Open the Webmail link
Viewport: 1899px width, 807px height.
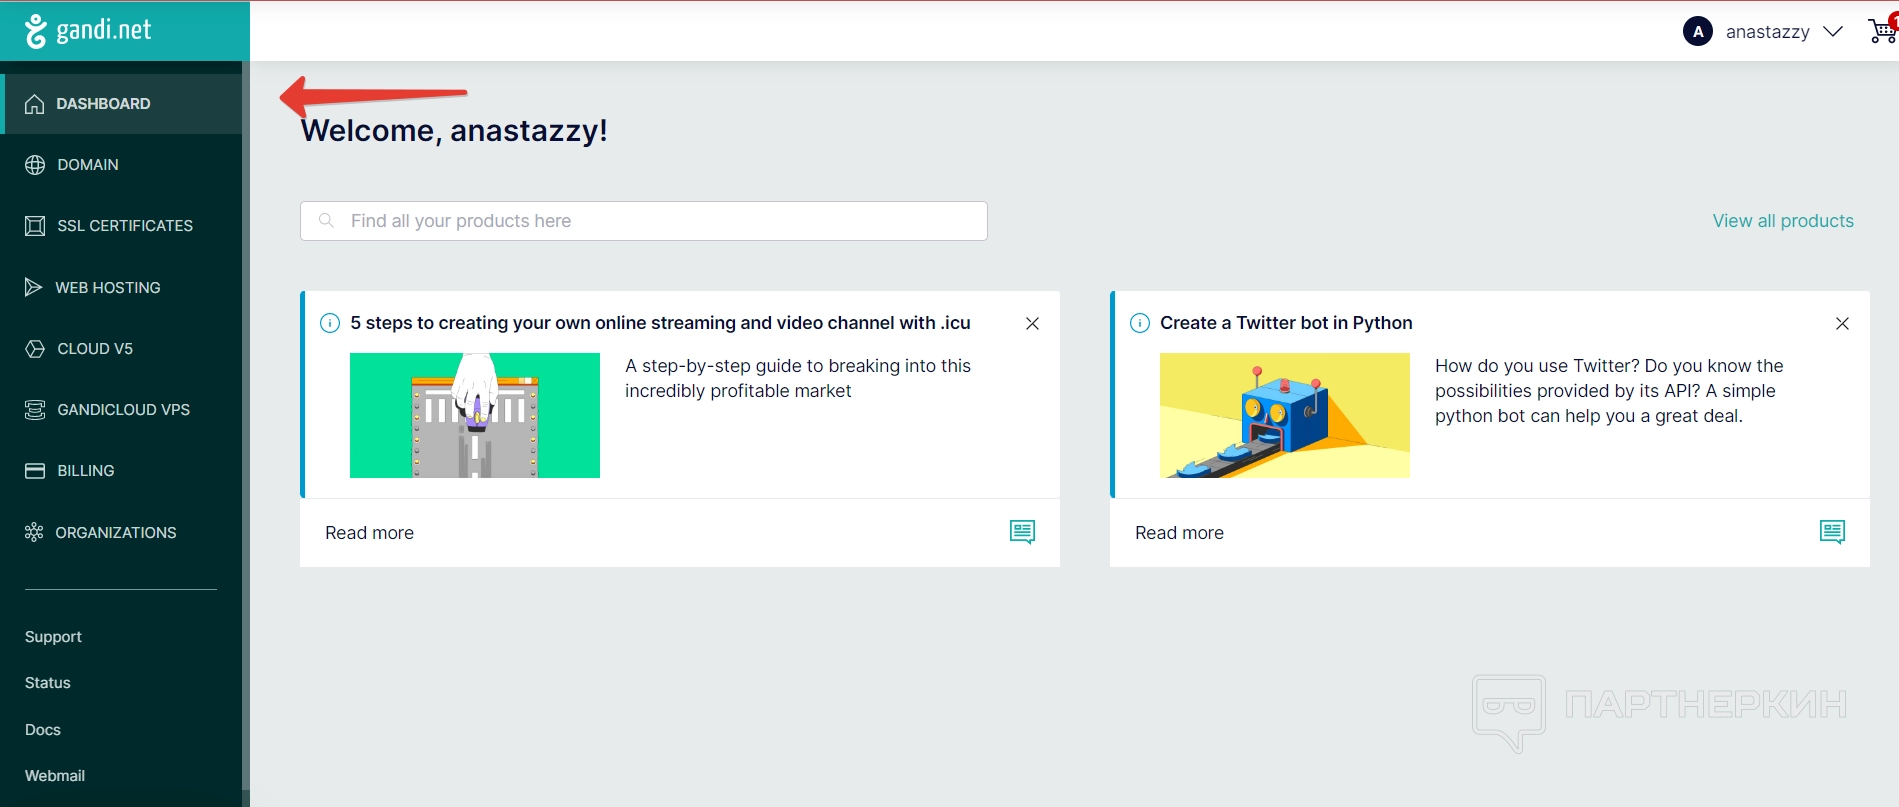[x=55, y=776]
